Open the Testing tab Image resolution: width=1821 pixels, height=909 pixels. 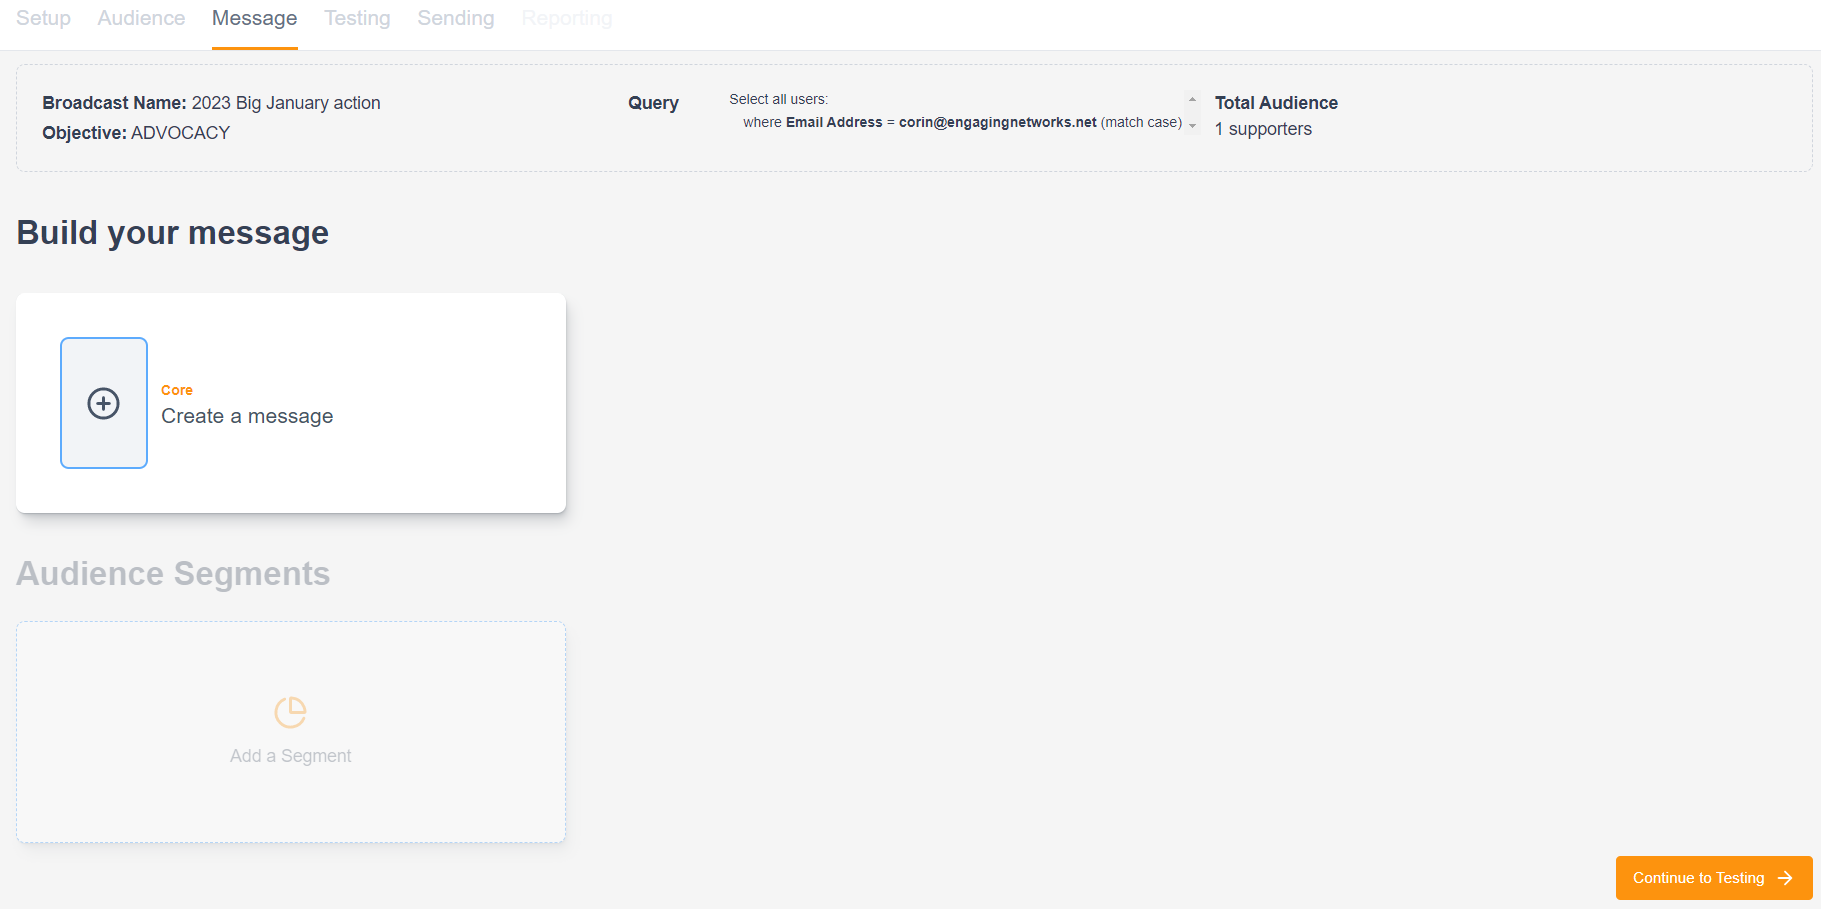(x=357, y=18)
